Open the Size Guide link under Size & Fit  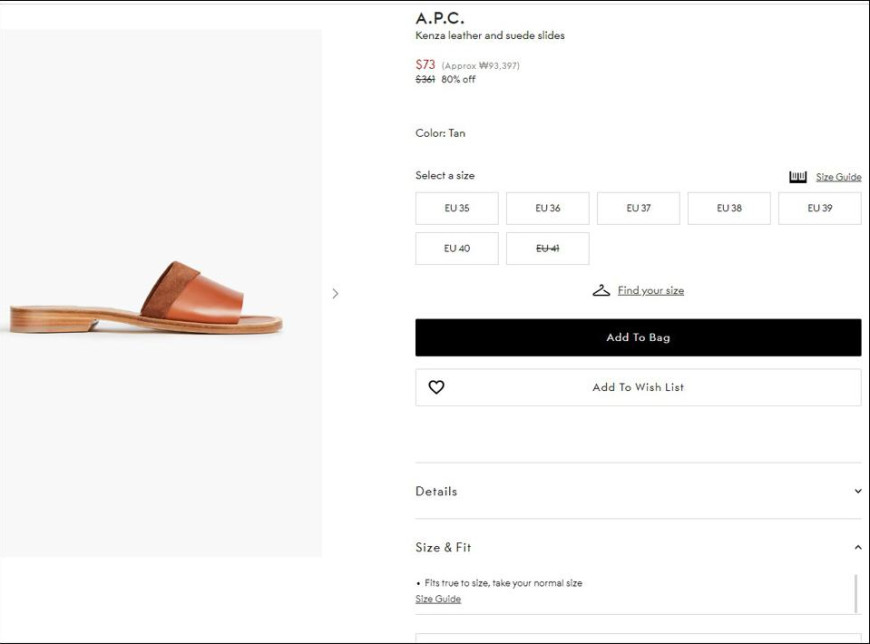pos(438,599)
